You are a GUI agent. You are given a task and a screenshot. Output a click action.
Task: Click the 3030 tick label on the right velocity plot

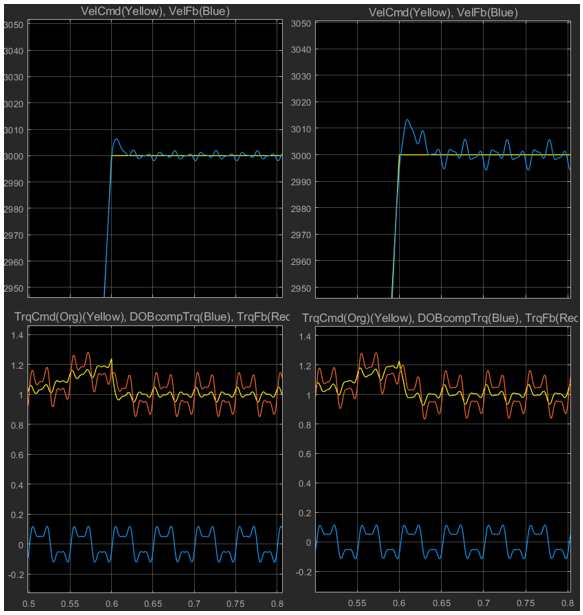(301, 76)
